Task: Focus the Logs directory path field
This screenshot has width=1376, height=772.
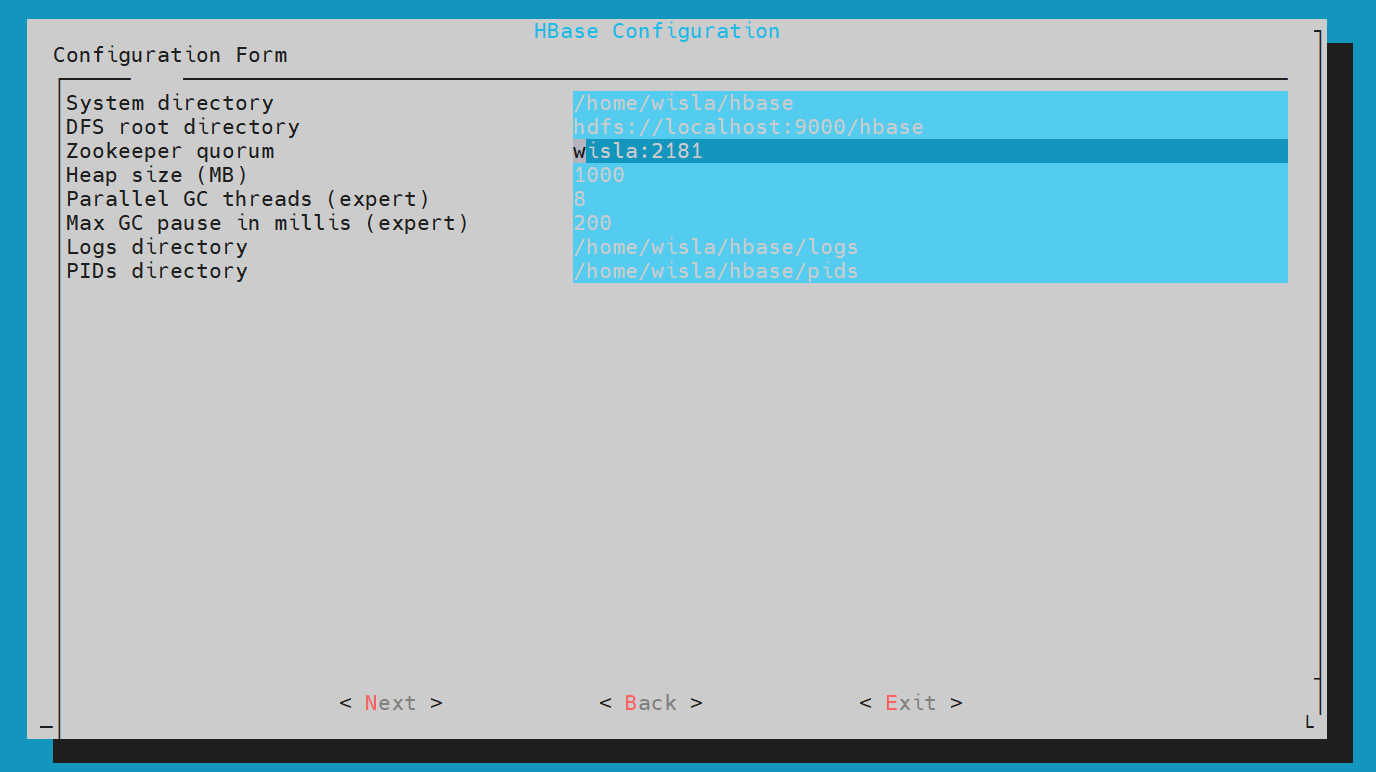Action: coord(929,247)
